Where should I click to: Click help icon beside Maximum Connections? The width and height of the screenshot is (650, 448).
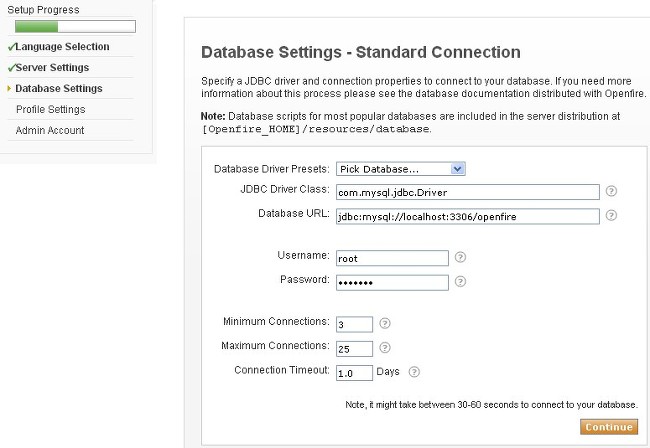click(385, 347)
